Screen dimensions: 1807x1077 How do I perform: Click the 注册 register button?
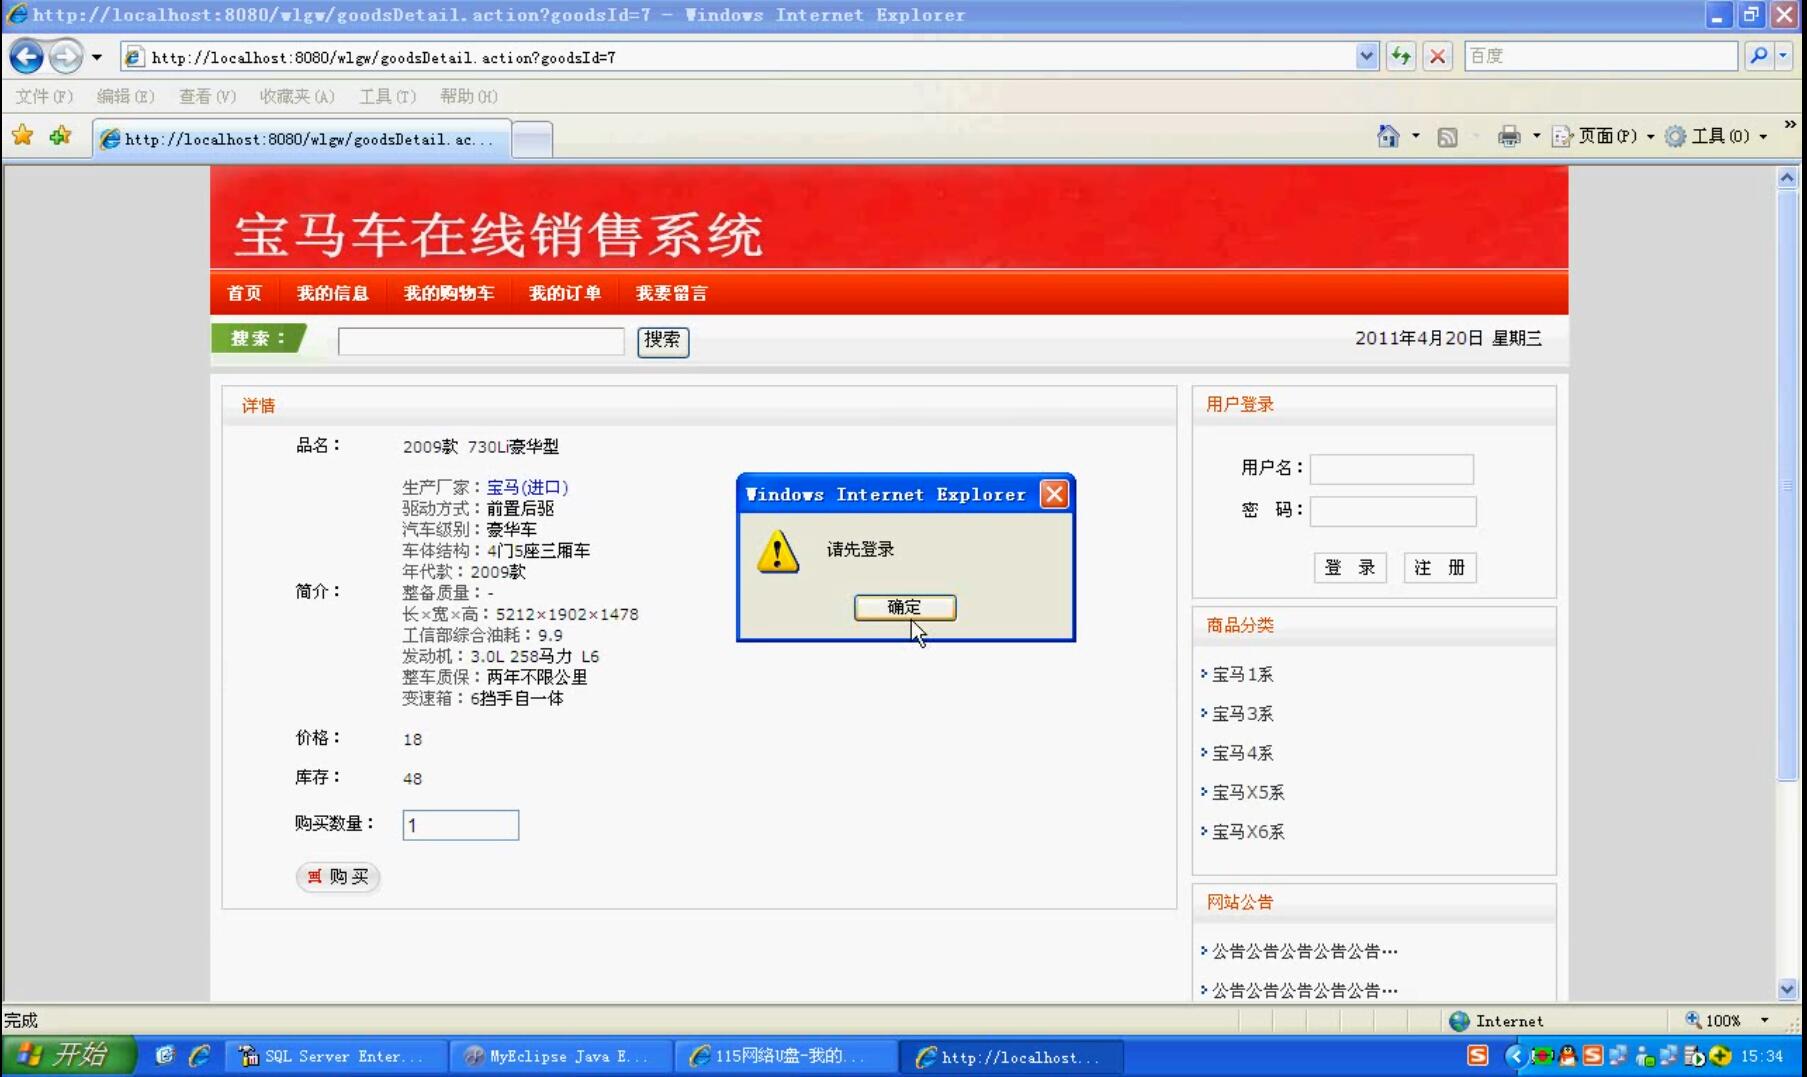point(1440,568)
